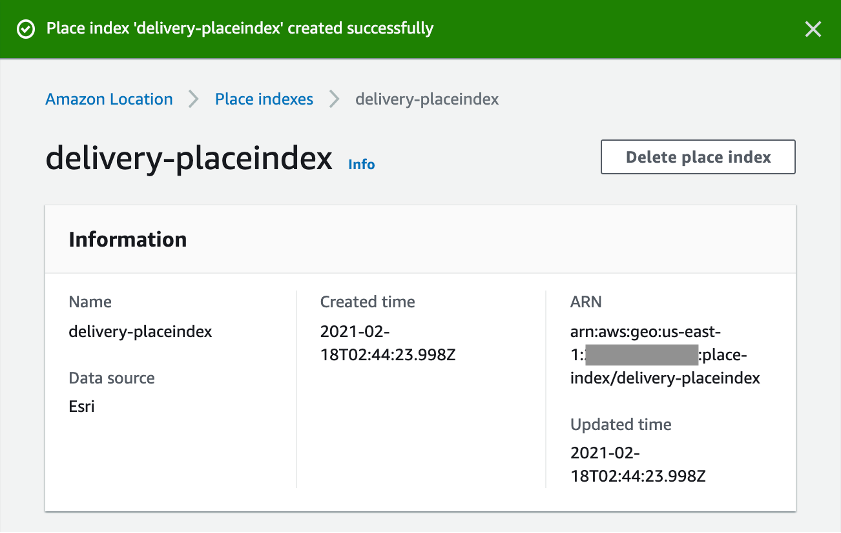Click the ARN label
Image resolution: width=841 pixels, height=533 pixels.
586,302
